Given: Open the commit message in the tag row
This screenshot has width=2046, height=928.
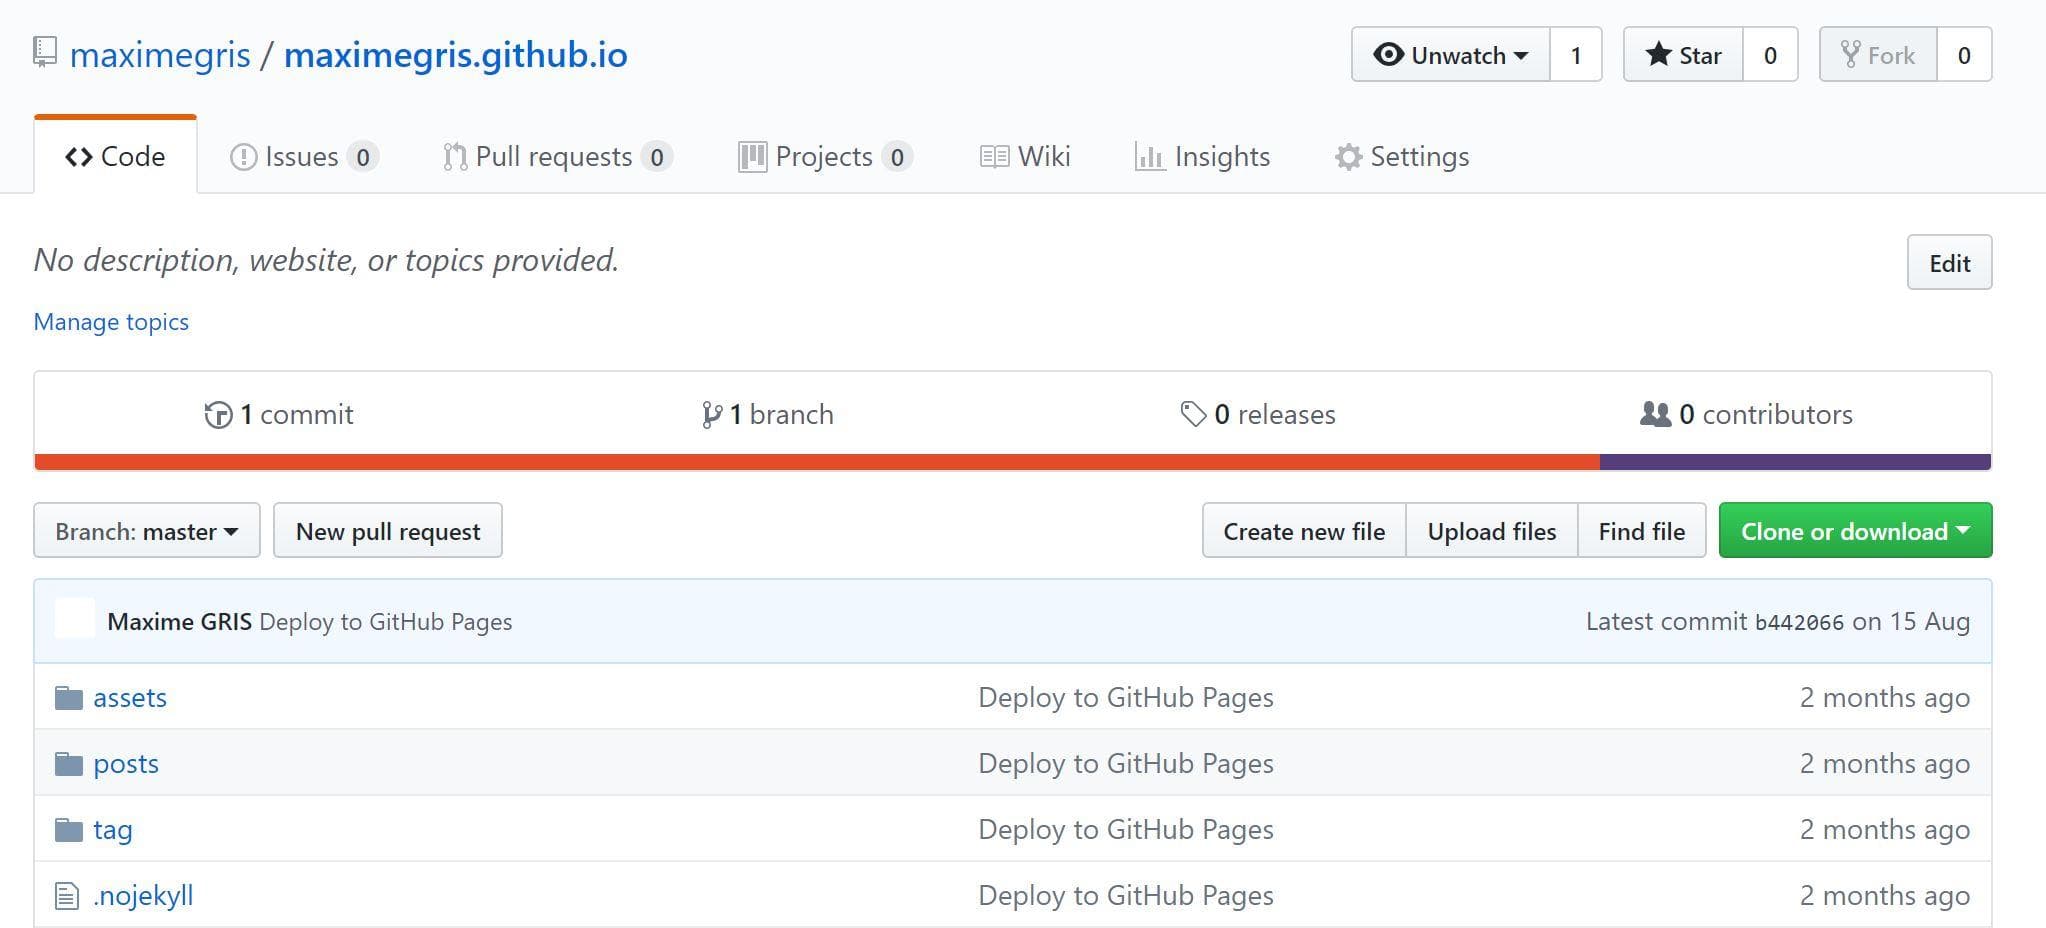Looking at the screenshot, I should pos(1126,829).
